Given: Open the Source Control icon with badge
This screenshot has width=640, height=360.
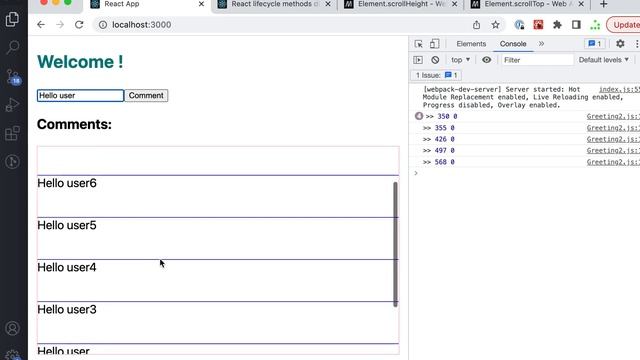Looking at the screenshot, I should [13, 76].
